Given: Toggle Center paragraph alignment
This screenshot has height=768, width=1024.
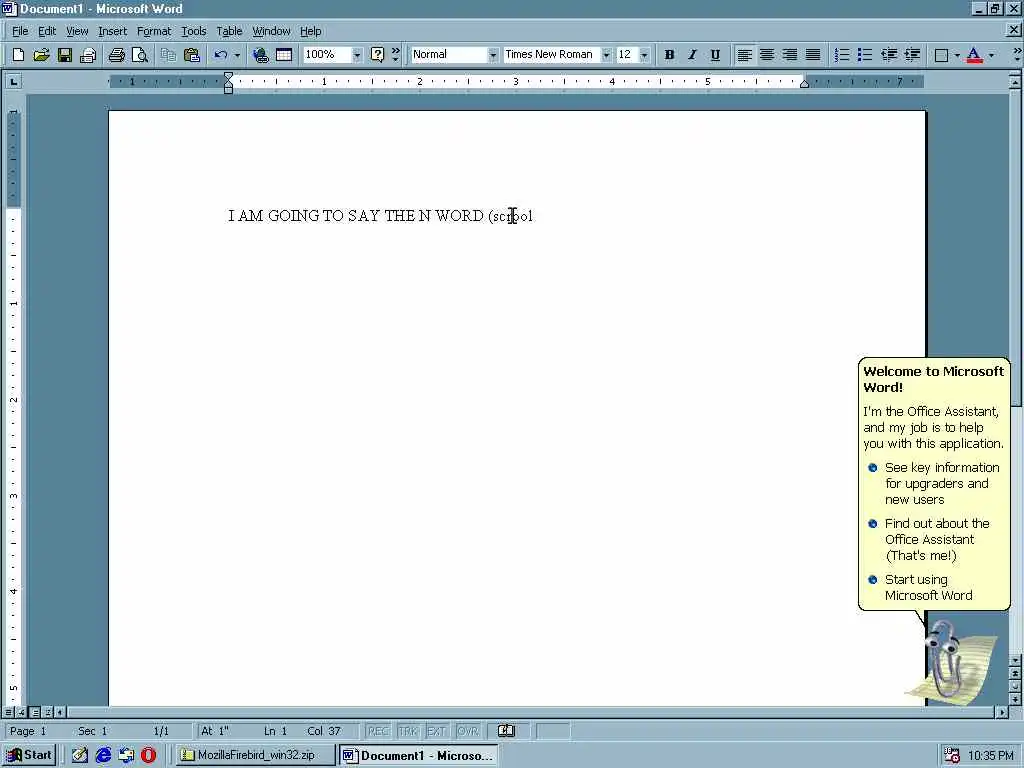Looking at the screenshot, I should (767, 55).
